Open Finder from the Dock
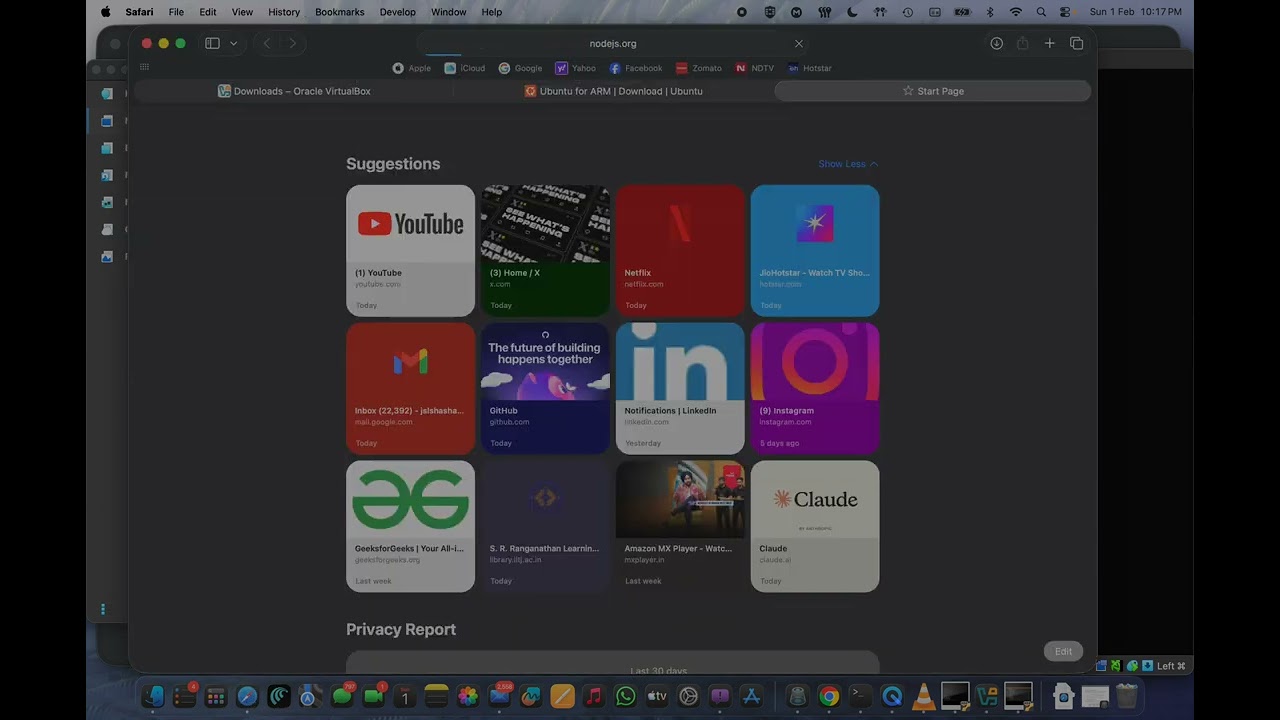This screenshot has width=1280, height=720. (x=153, y=696)
